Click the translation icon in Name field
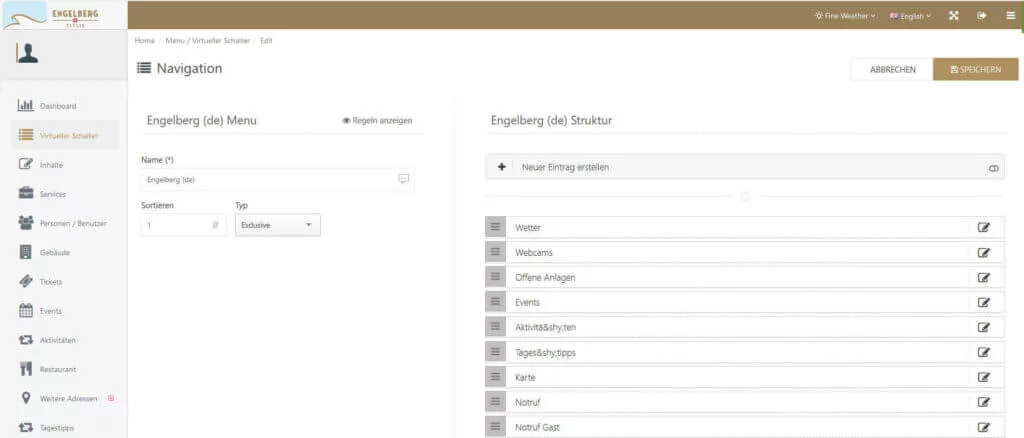 tap(404, 179)
